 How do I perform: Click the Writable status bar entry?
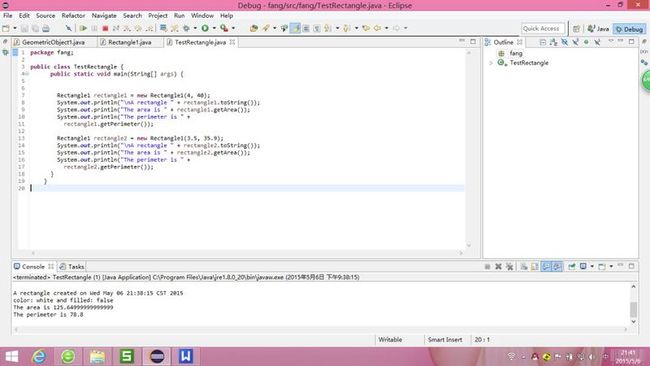coord(390,339)
